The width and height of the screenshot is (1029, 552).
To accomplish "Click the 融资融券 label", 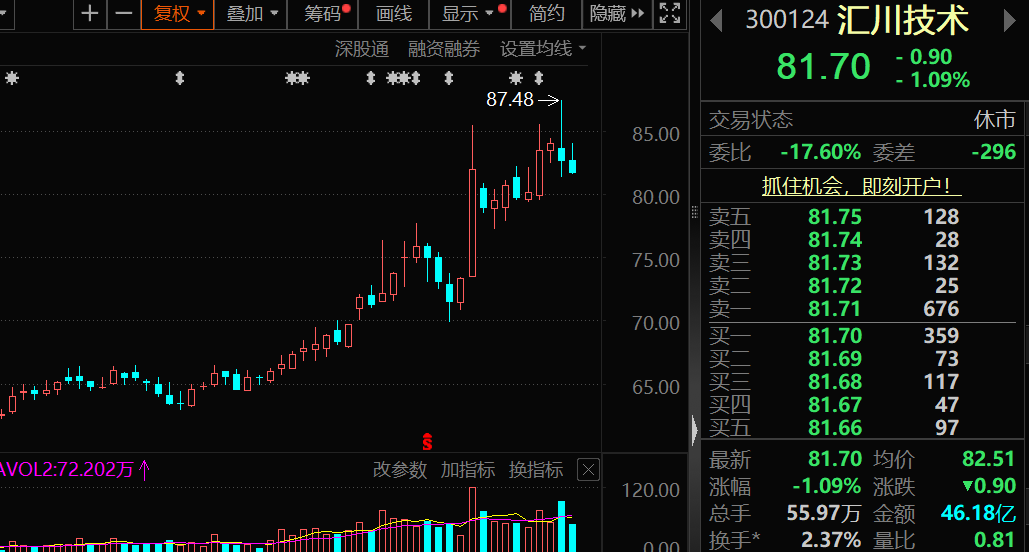I will (x=444, y=49).
